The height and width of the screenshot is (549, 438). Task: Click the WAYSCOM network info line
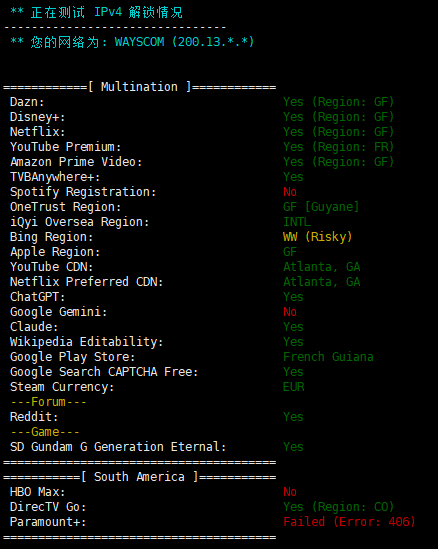coord(132,42)
